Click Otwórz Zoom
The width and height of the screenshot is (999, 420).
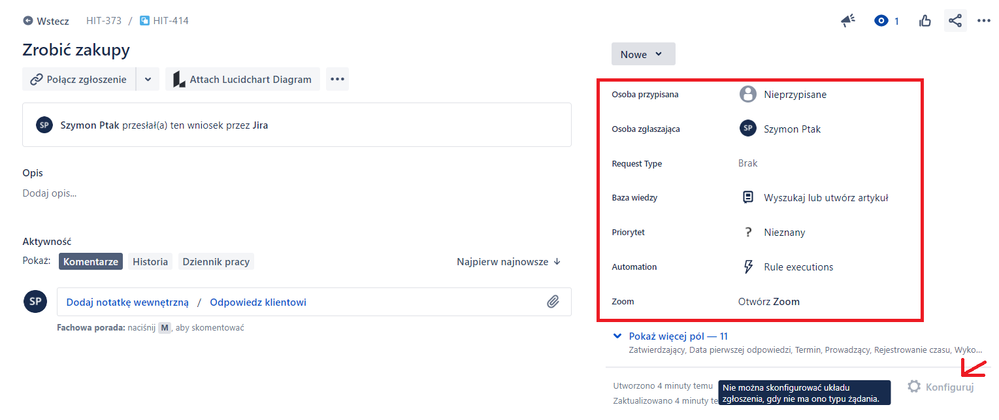768,301
